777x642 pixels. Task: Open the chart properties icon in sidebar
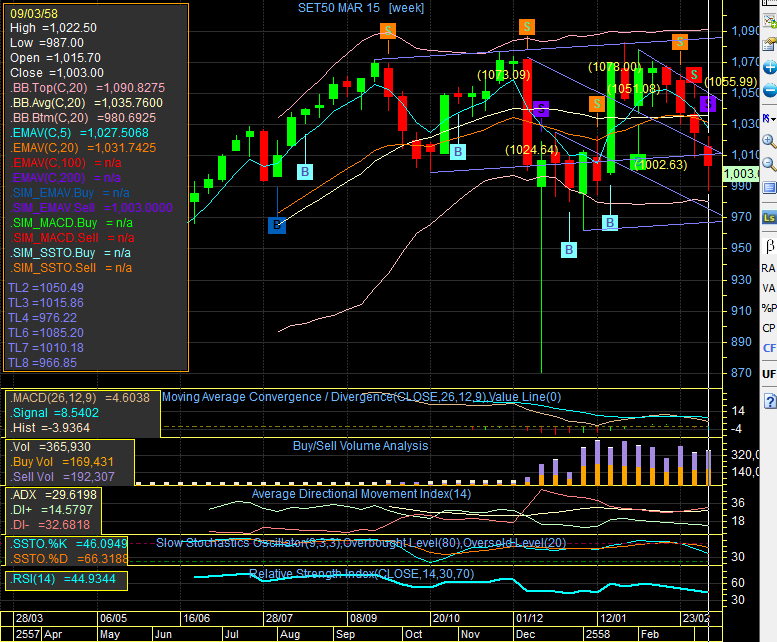[x=769, y=44]
